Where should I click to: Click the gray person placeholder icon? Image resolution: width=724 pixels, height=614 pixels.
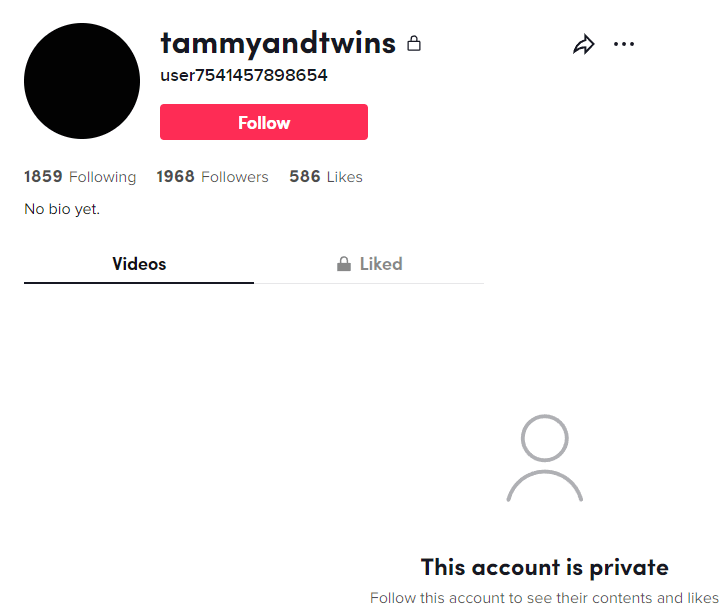(545, 458)
